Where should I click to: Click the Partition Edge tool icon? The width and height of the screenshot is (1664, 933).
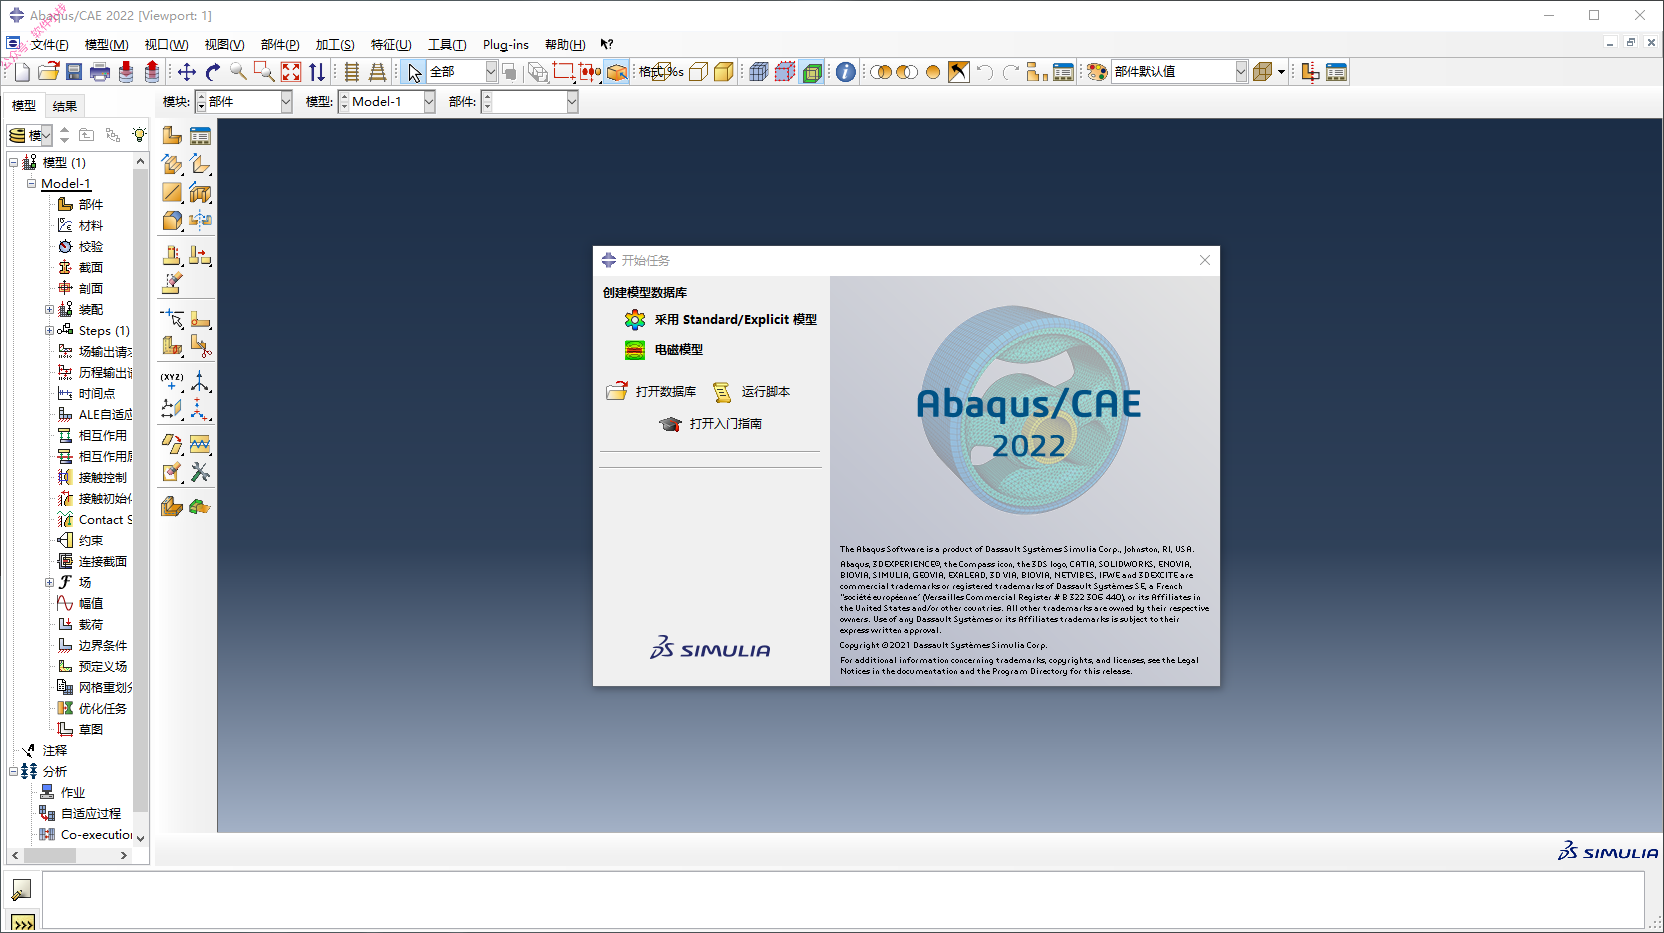pos(172,318)
